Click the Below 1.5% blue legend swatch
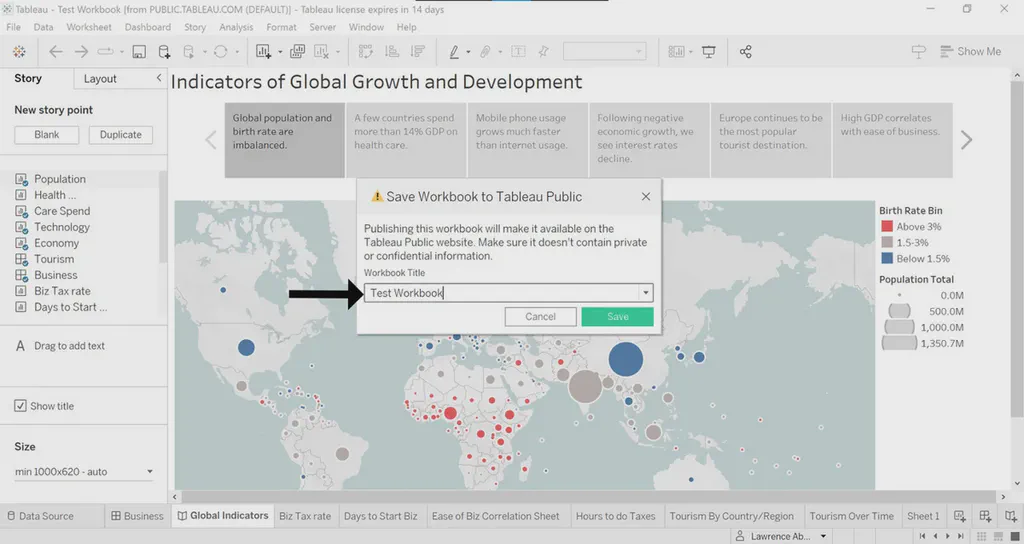1024x544 pixels. (x=887, y=259)
